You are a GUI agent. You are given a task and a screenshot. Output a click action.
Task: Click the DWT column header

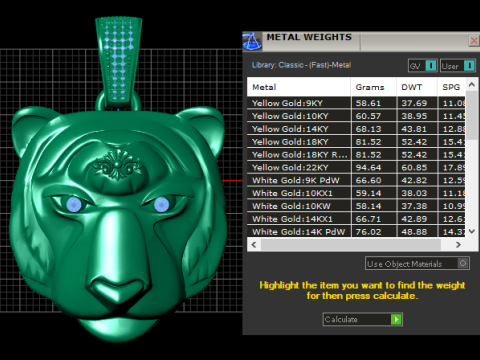pyautogui.click(x=417, y=87)
